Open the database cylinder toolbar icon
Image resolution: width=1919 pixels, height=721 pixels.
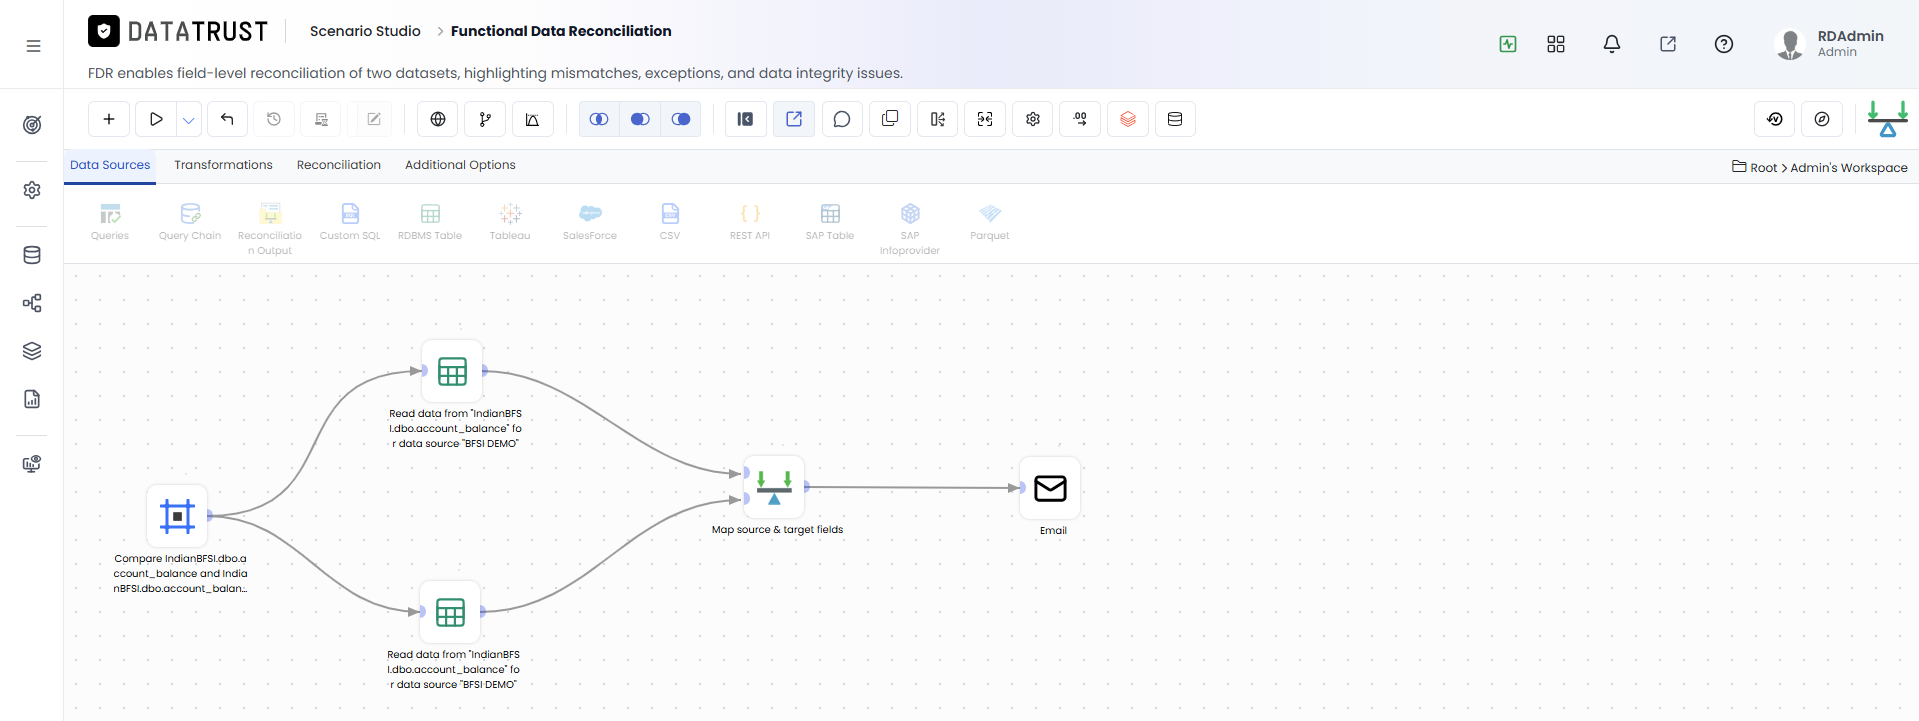[x=1175, y=119]
